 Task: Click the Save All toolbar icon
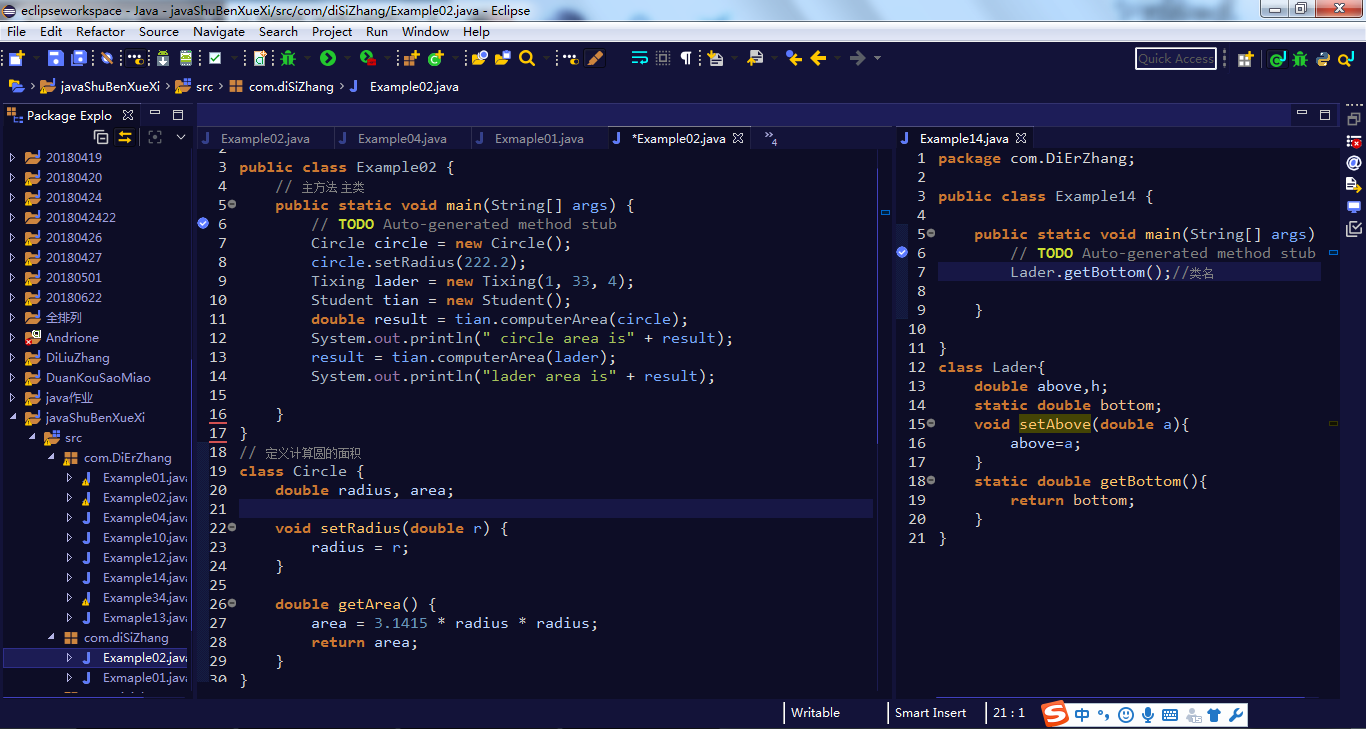coord(79,58)
